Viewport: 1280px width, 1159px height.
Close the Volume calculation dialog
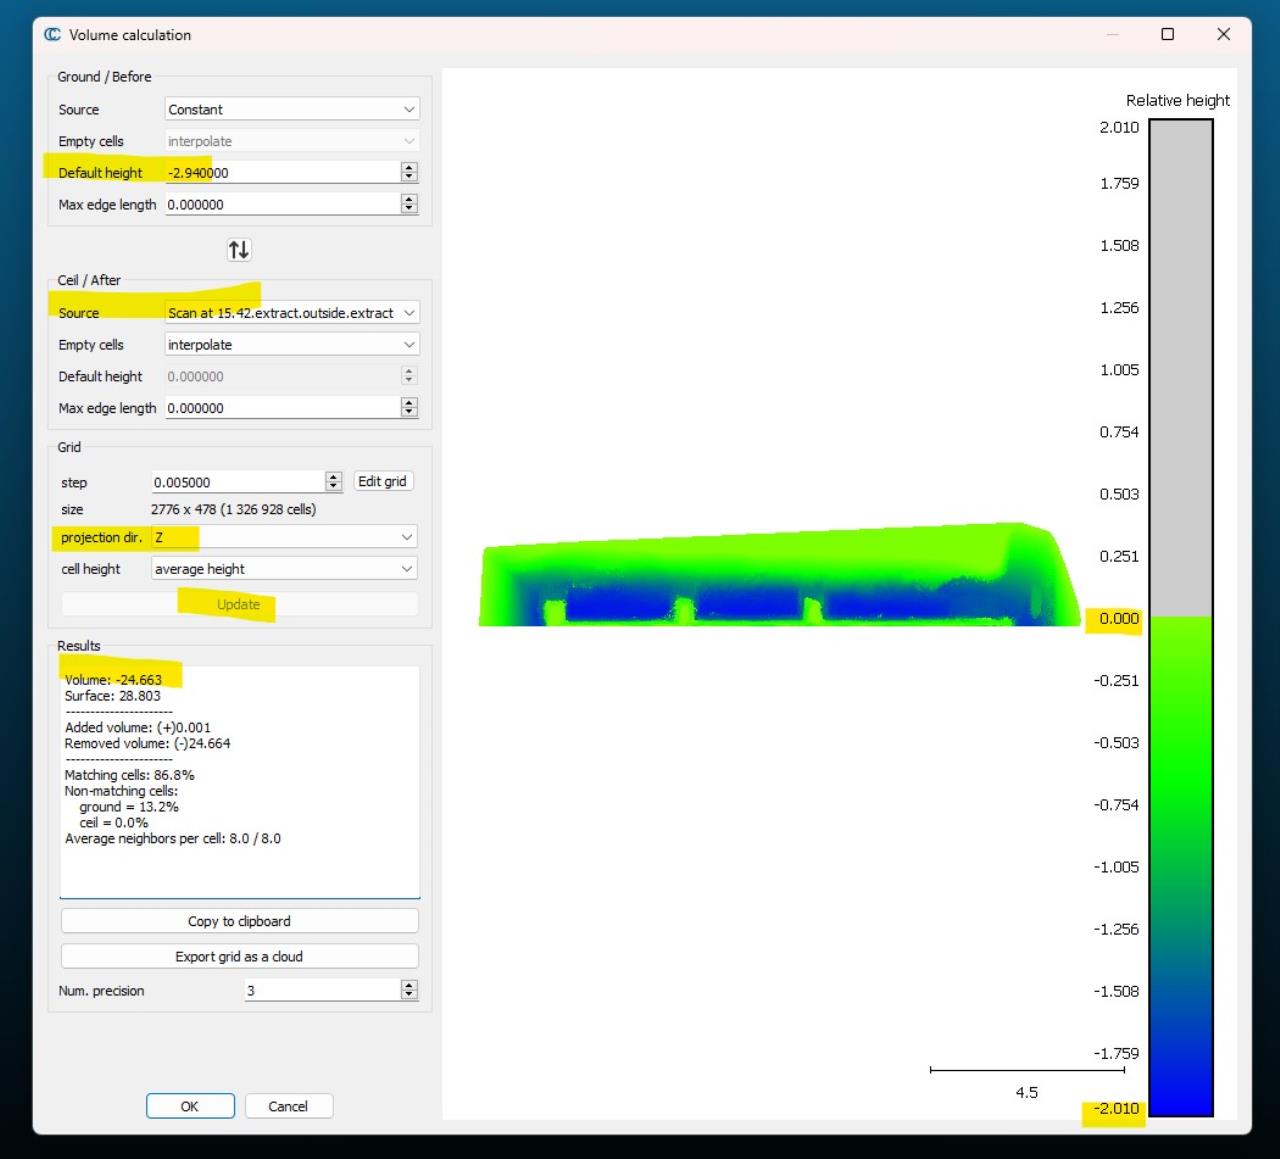(x=1223, y=35)
